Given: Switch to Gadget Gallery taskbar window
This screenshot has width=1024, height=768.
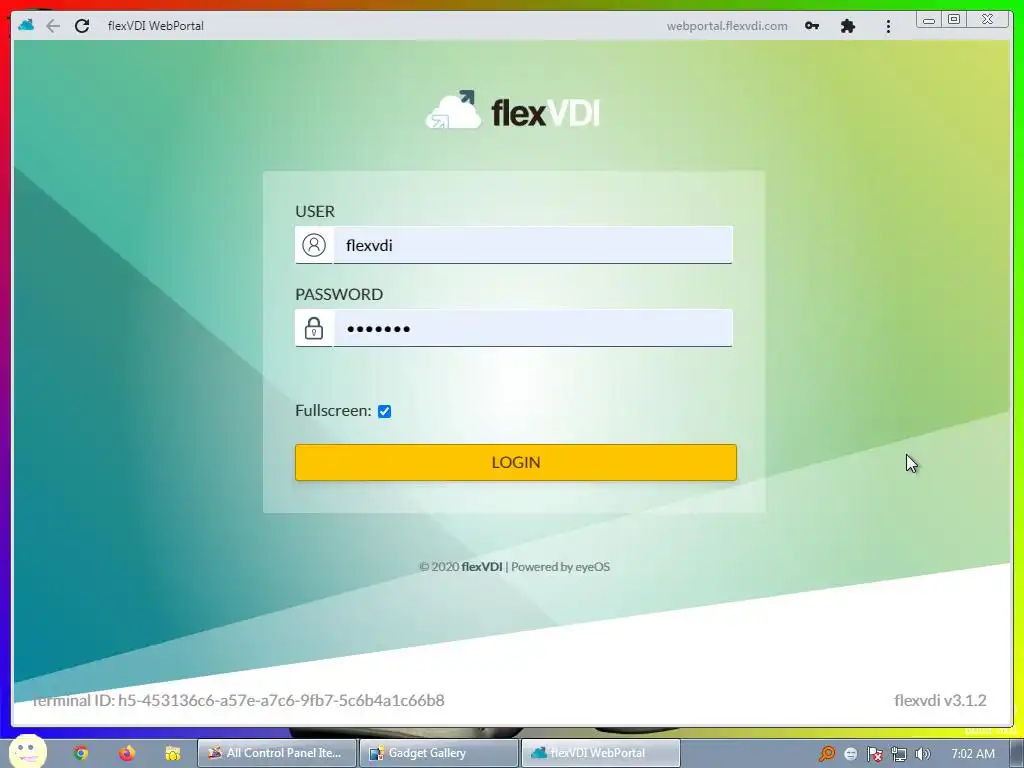Looking at the screenshot, I should click(x=439, y=753).
